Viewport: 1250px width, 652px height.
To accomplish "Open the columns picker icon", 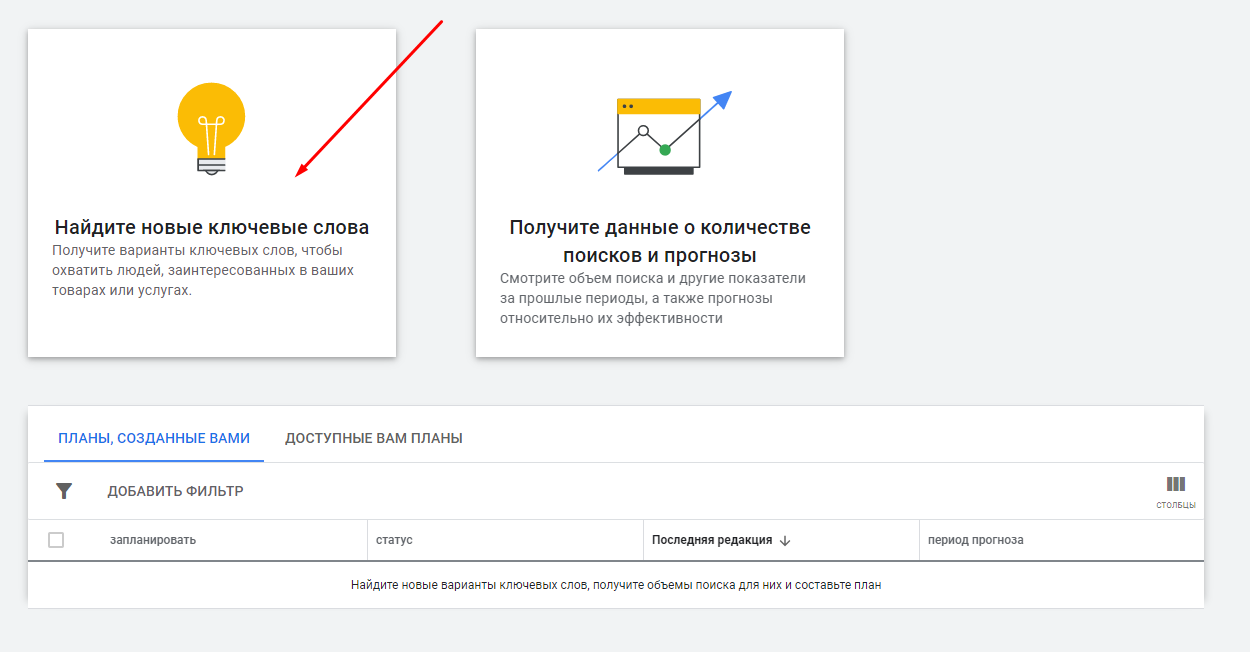I will [x=1175, y=484].
